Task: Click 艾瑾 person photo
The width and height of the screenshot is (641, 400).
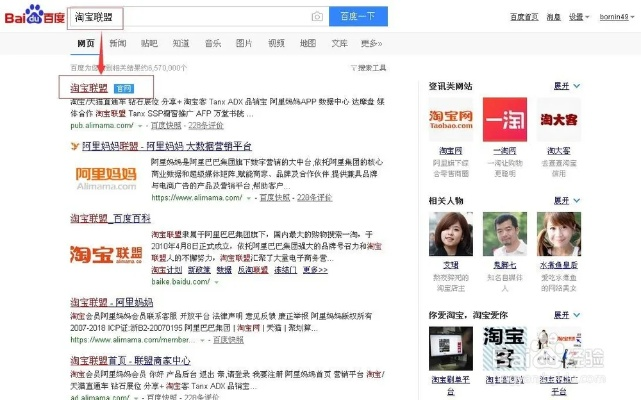Action: tap(451, 234)
